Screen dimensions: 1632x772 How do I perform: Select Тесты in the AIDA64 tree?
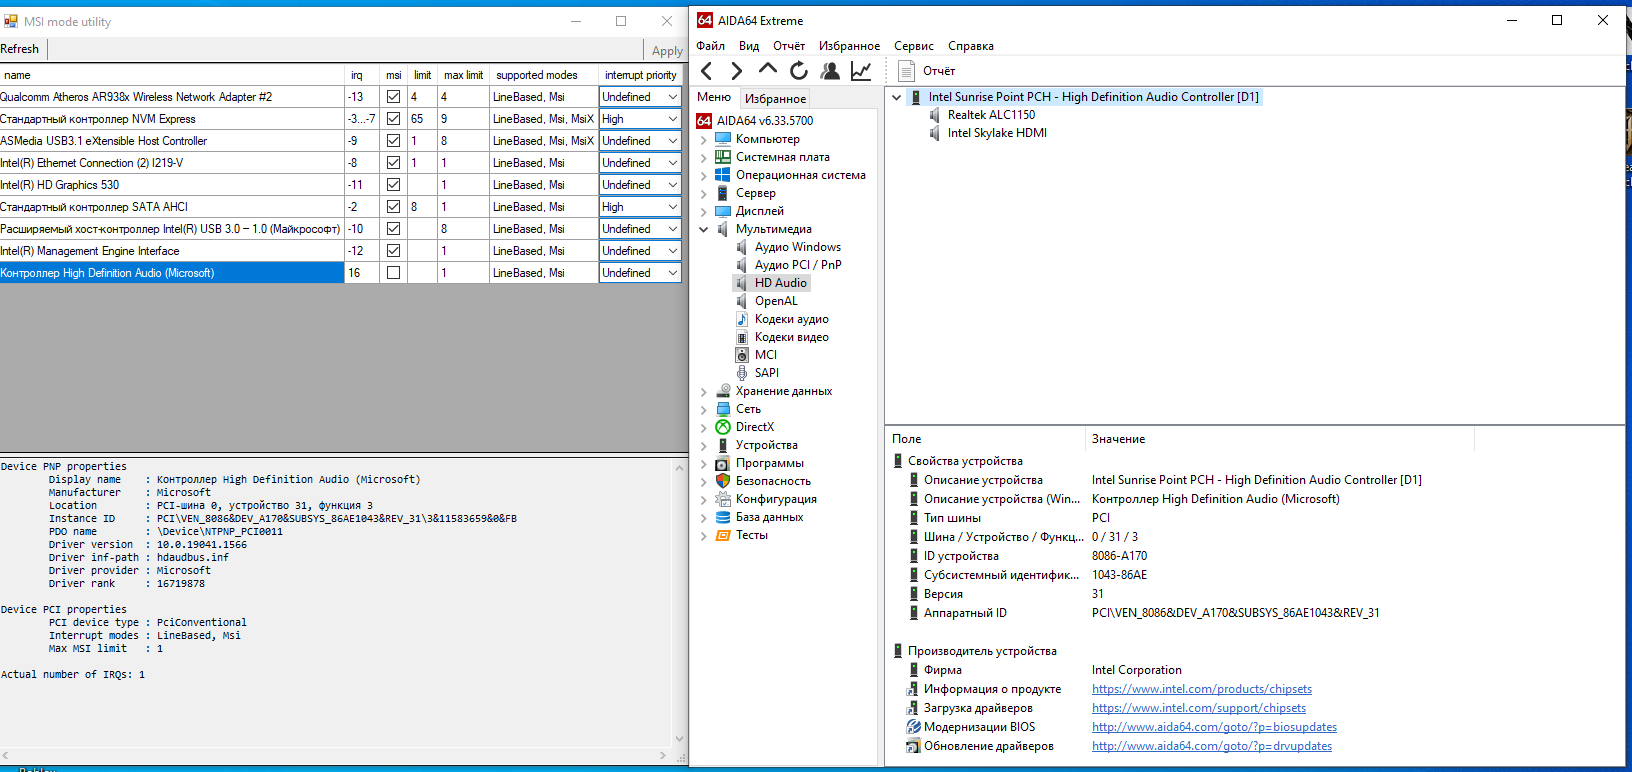click(x=751, y=535)
